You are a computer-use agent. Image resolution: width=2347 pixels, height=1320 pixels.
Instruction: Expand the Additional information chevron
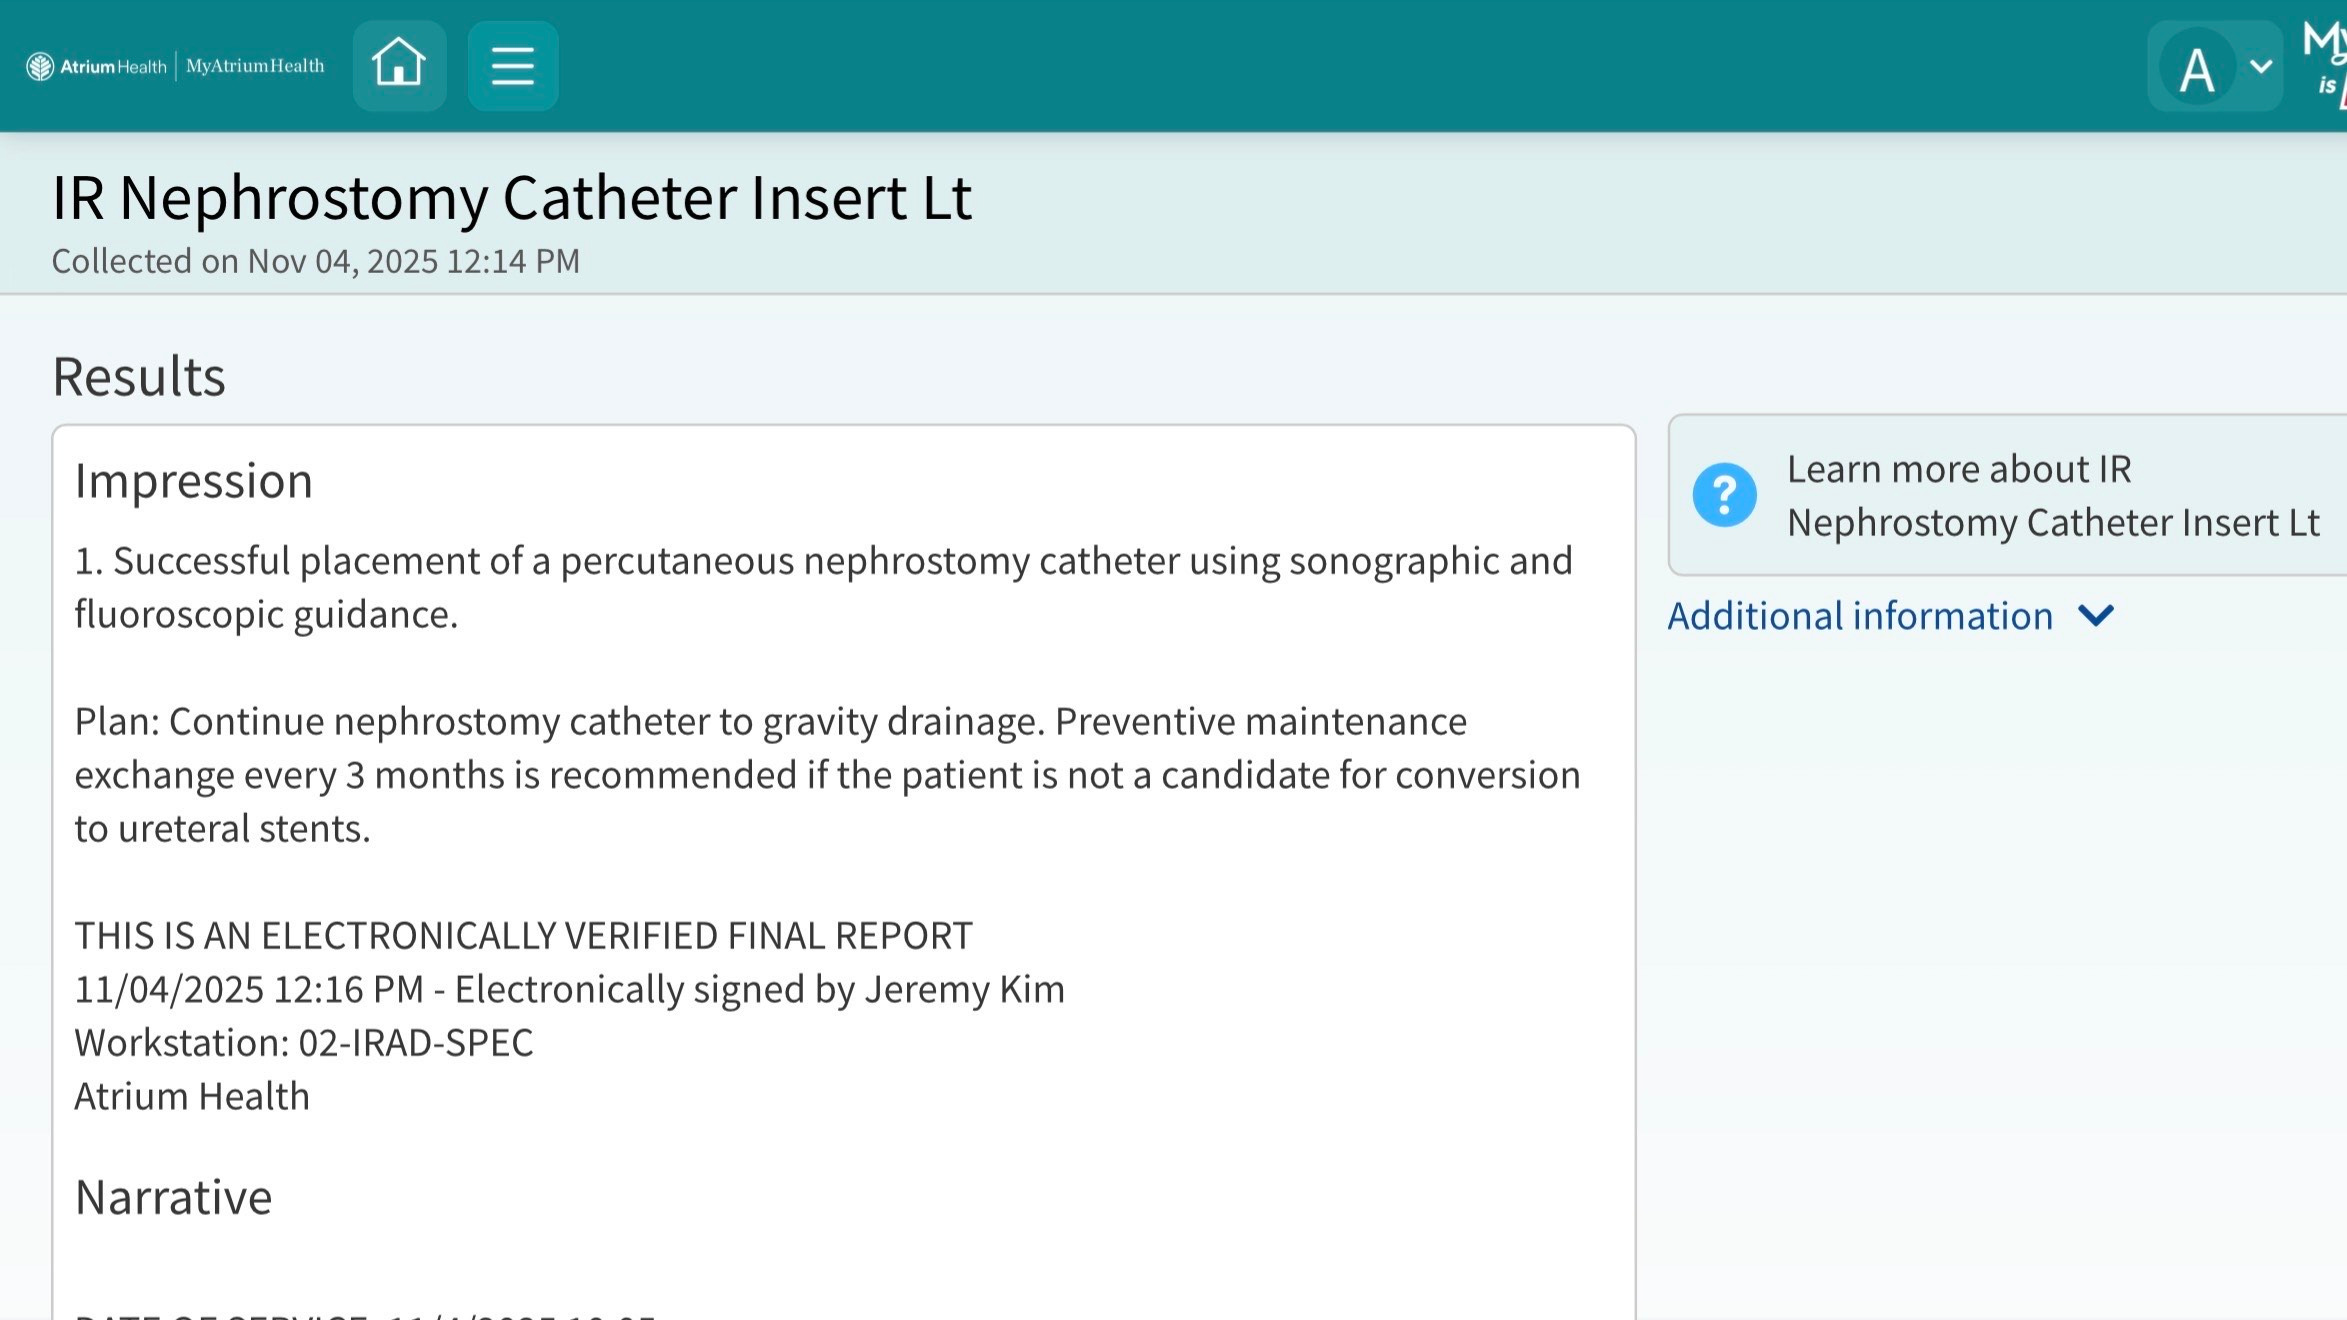[x=2096, y=615]
